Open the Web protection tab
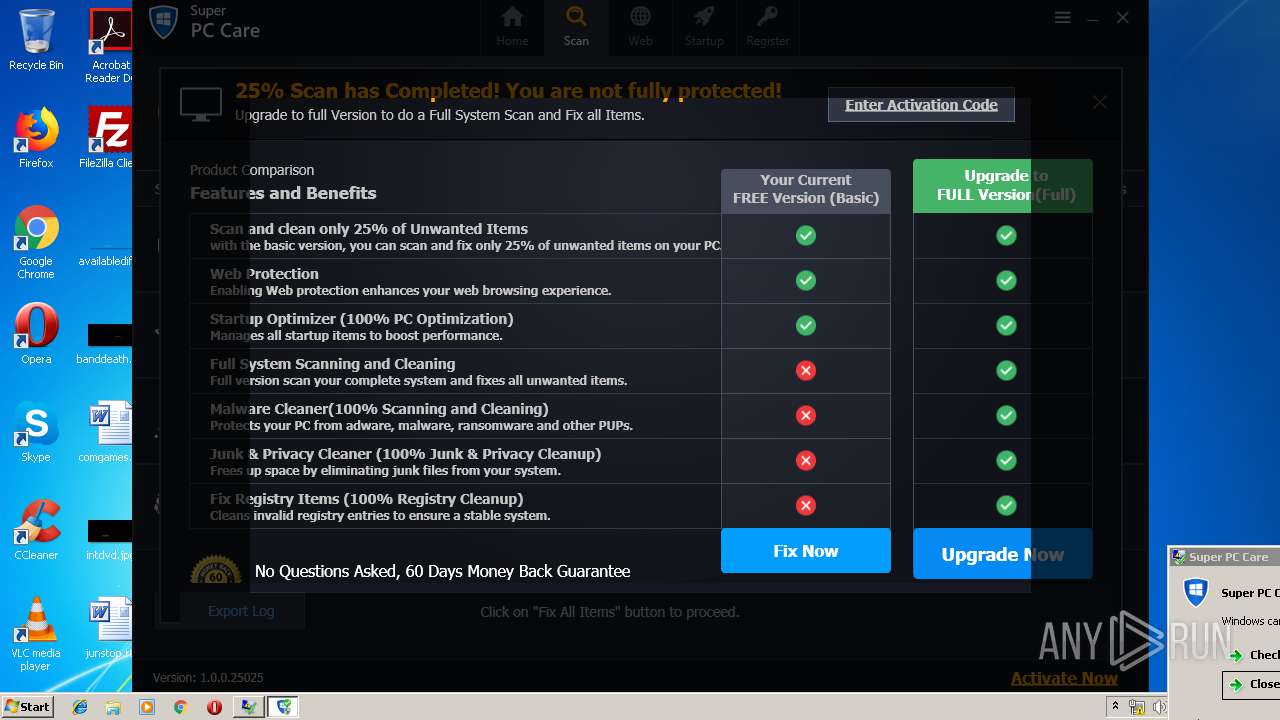Viewport: 1280px width, 720px height. [640, 27]
